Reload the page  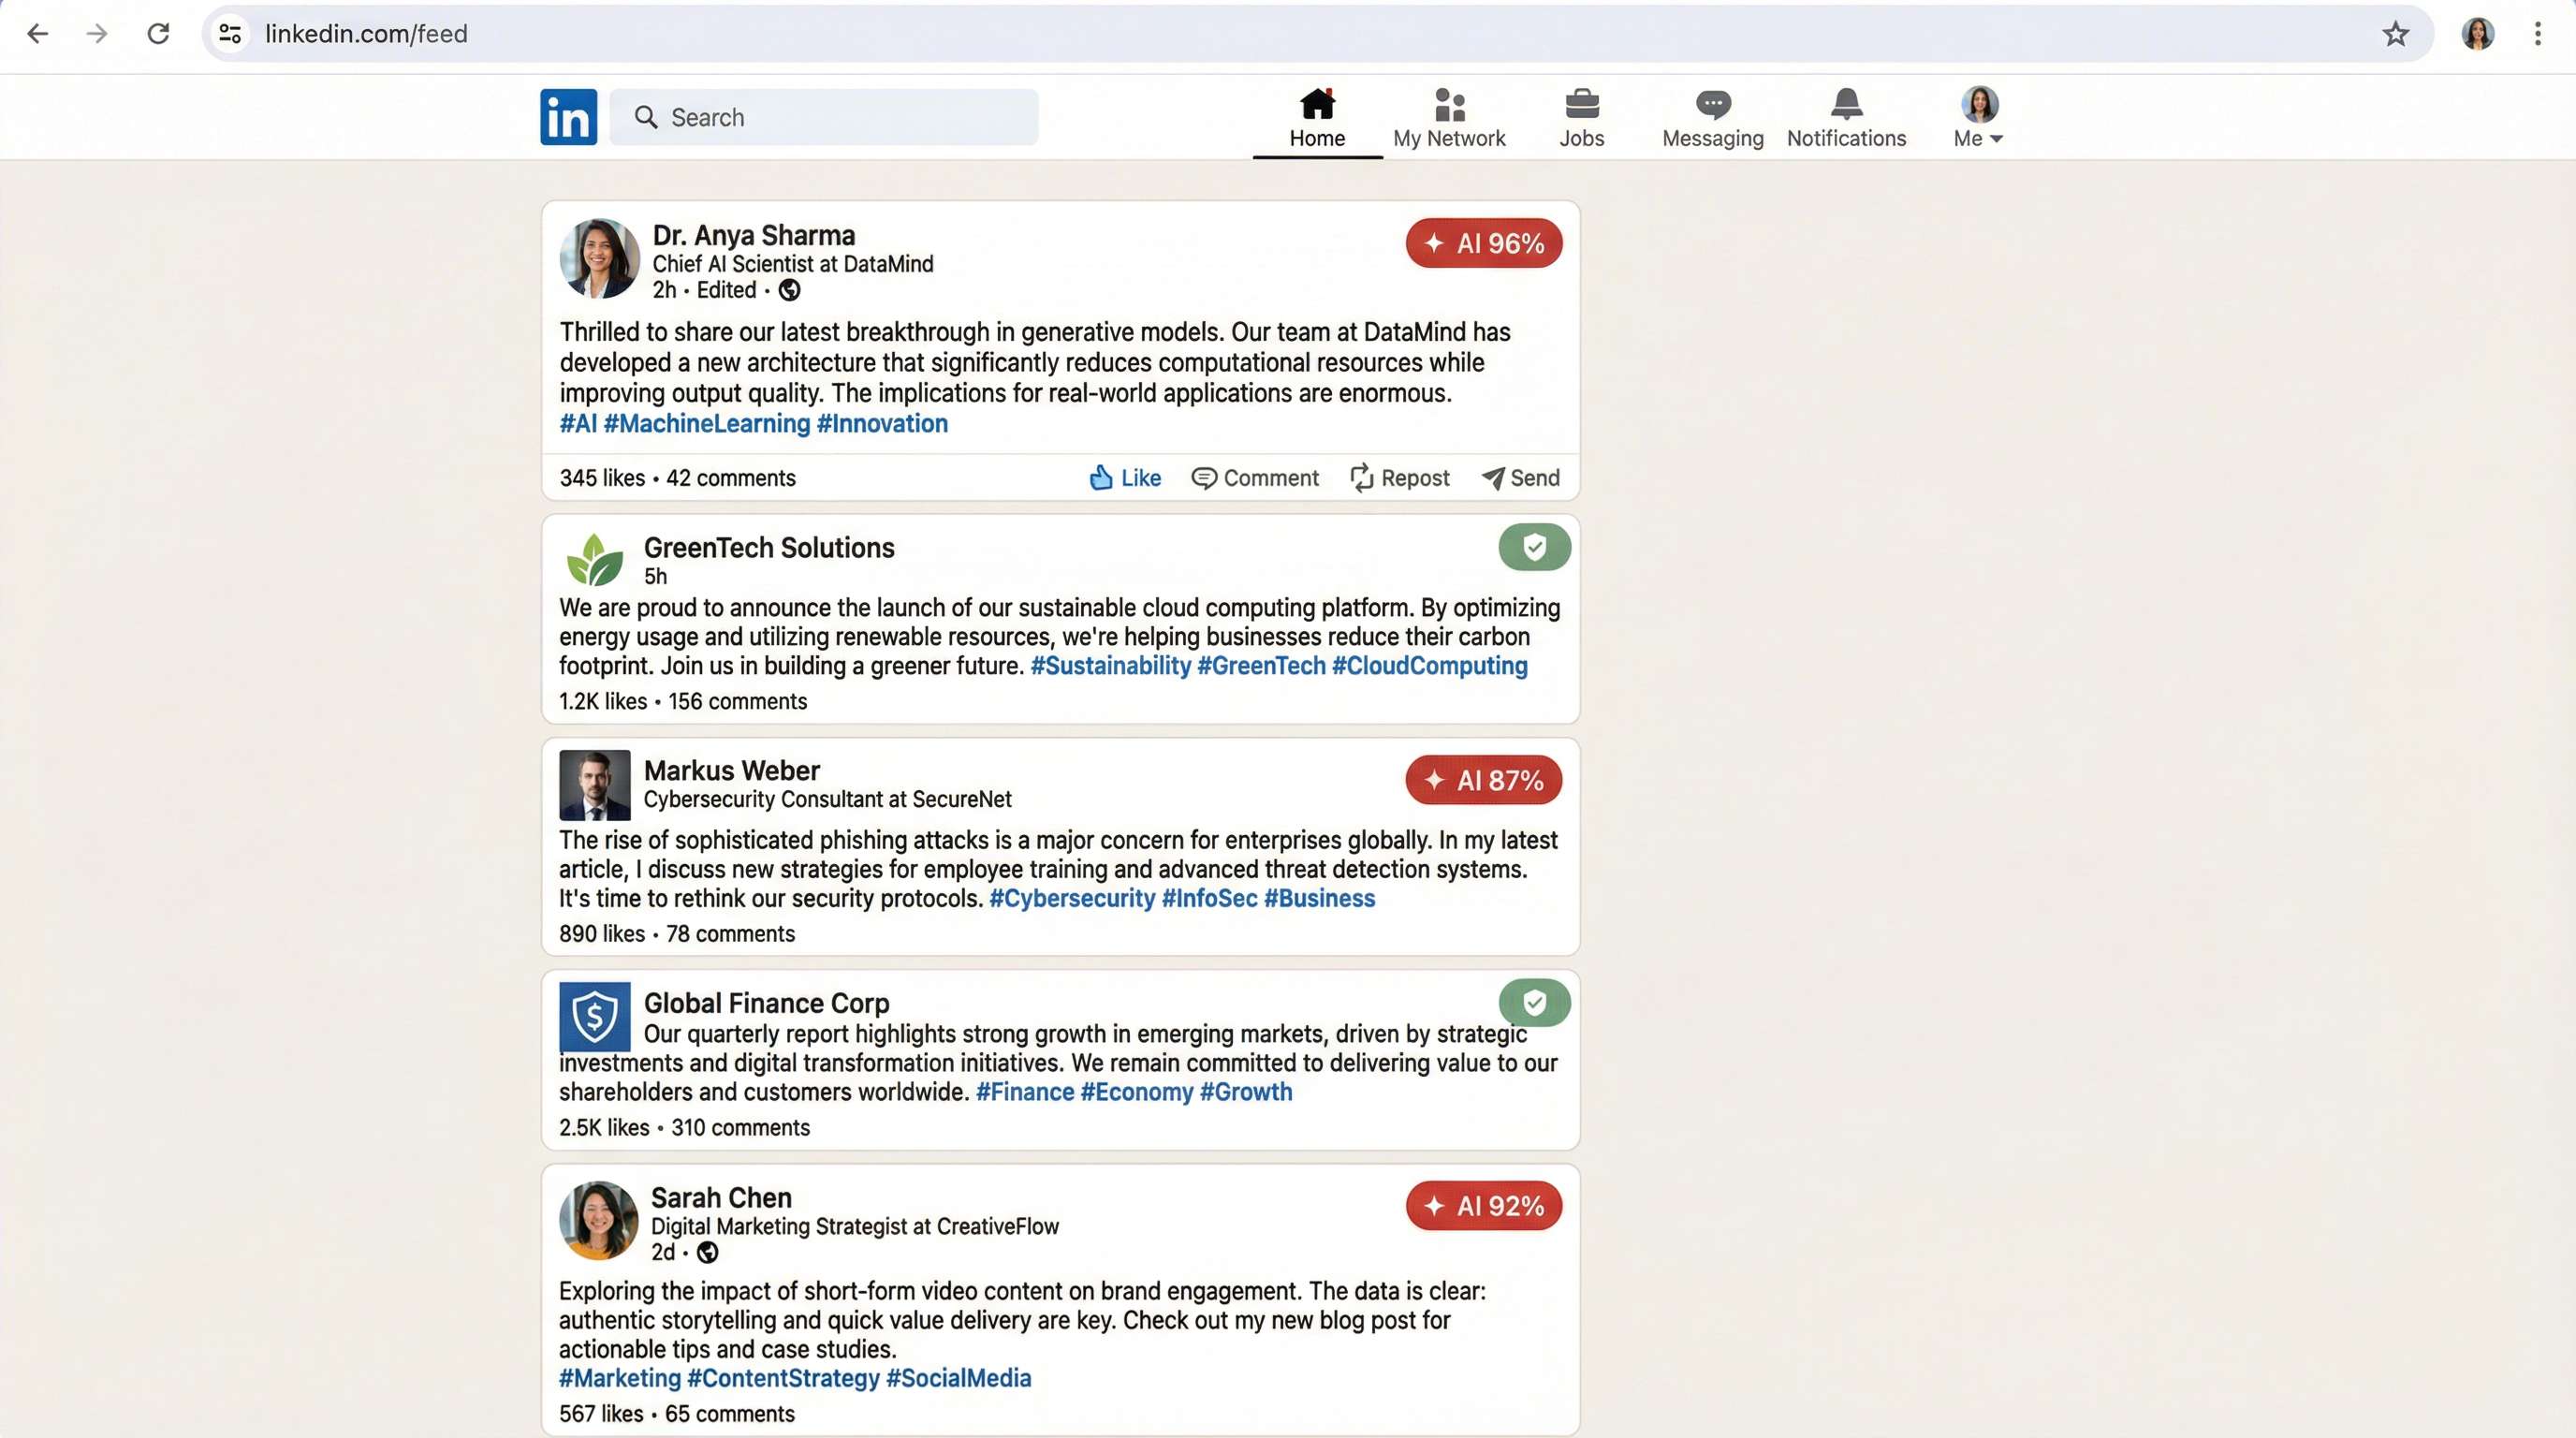point(158,34)
